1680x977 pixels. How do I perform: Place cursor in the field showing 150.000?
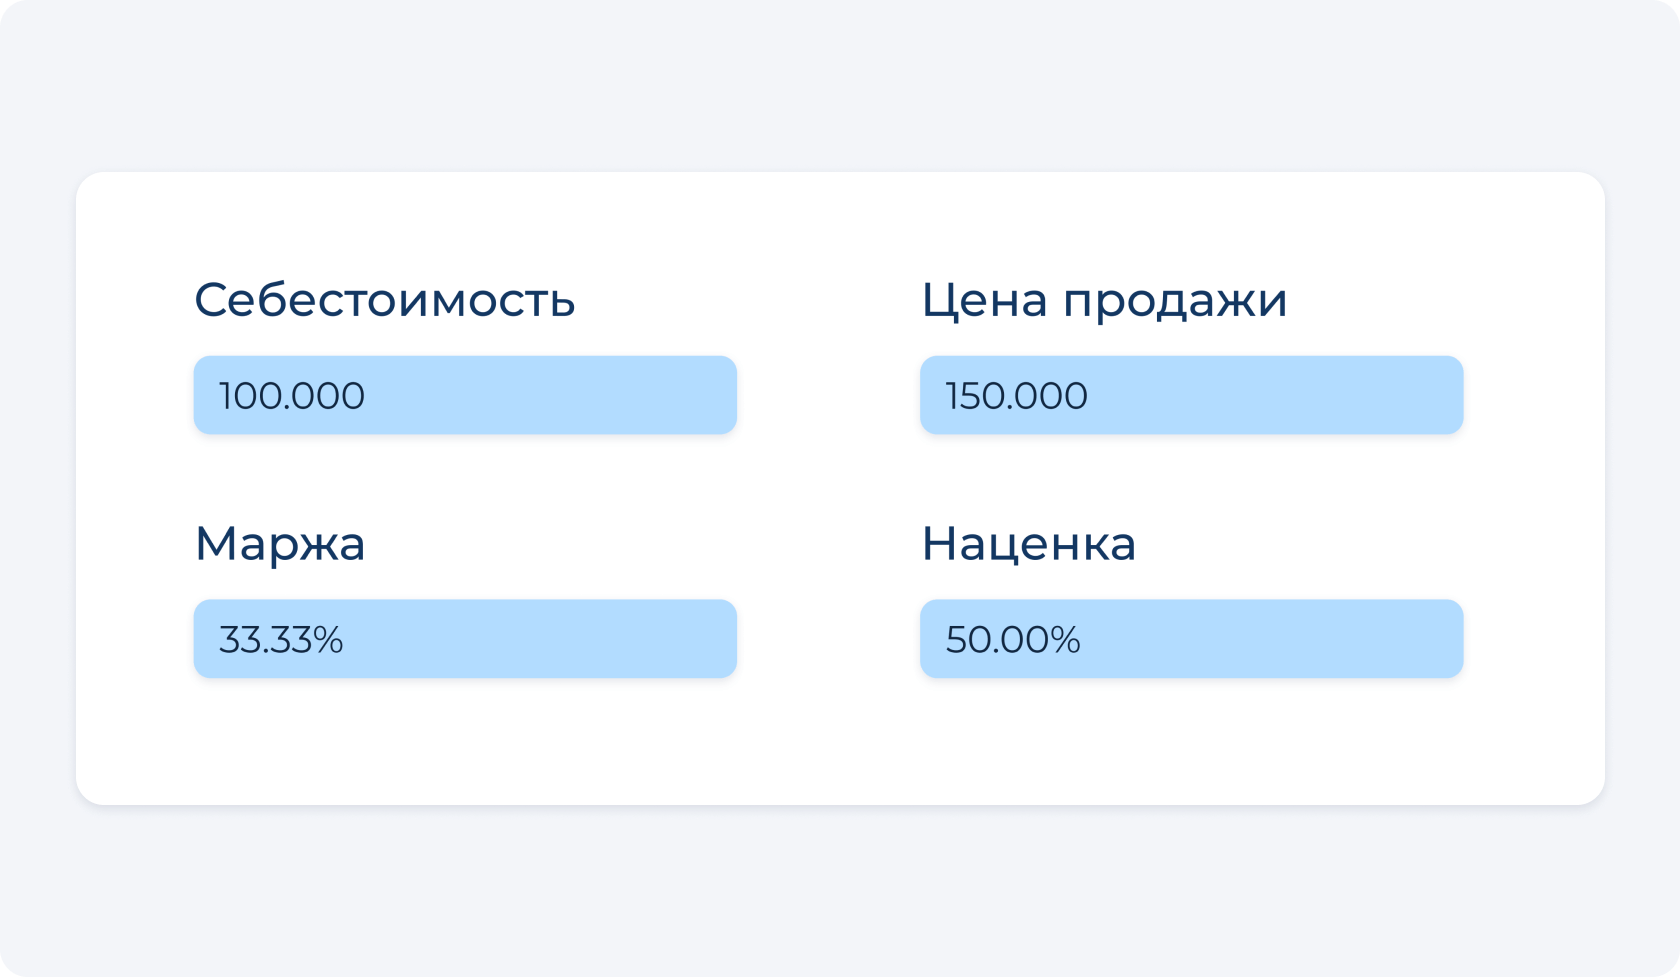(1191, 395)
